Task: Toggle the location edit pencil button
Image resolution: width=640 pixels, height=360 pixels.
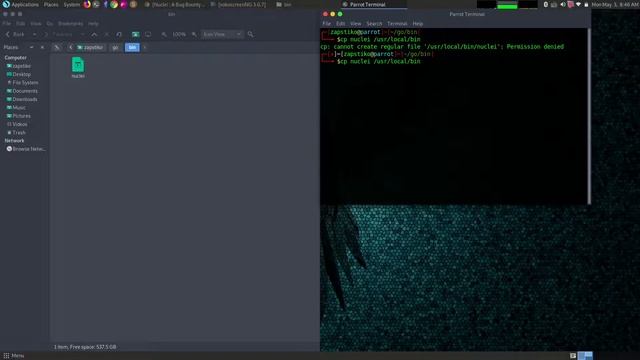Action: (57, 47)
